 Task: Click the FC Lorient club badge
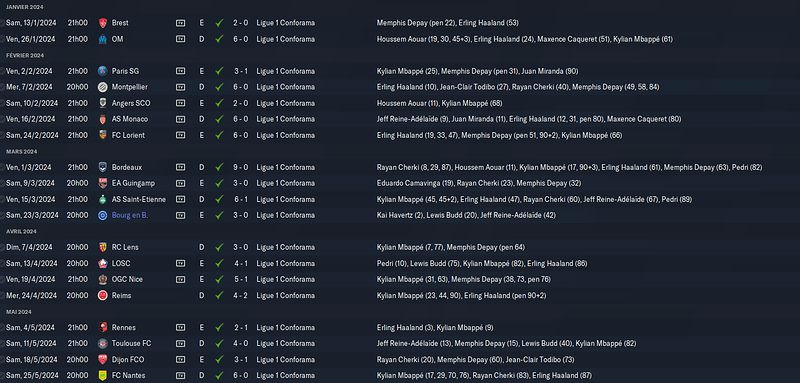[x=103, y=136]
